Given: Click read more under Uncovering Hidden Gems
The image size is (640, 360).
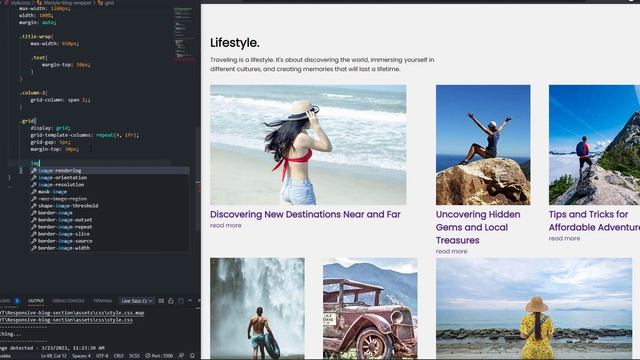Looking at the screenshot, I should point(451,251).
